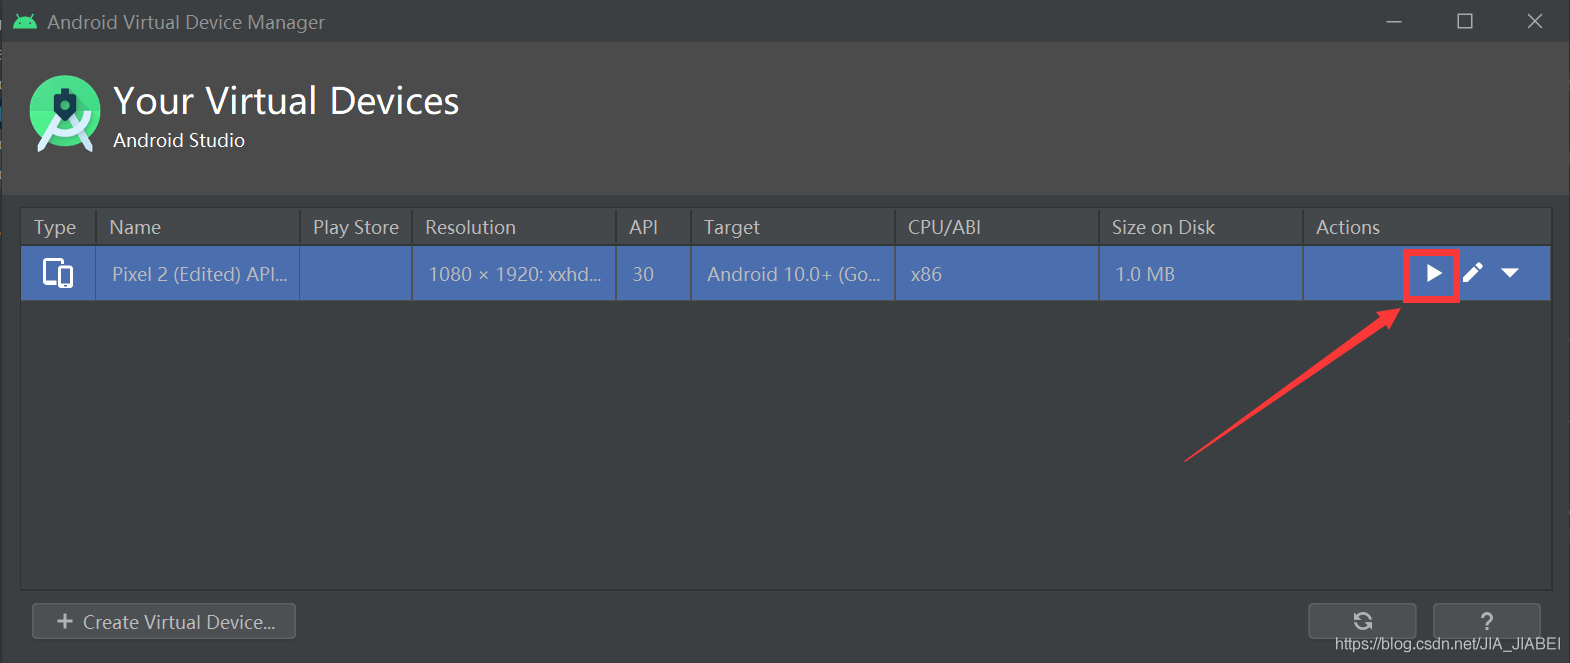Edit the Pixel 2 AVD with pencil icon
1570x663 pixels.
pyautogui.click(x=1473, y=272)
